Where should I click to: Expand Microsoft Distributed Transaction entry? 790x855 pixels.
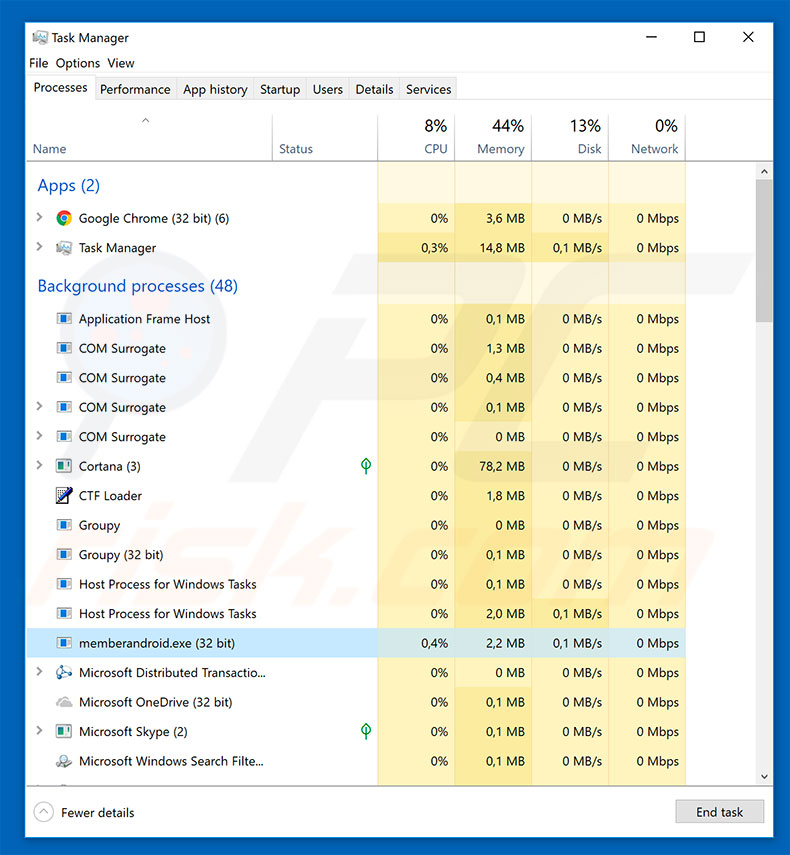point(39,671)
